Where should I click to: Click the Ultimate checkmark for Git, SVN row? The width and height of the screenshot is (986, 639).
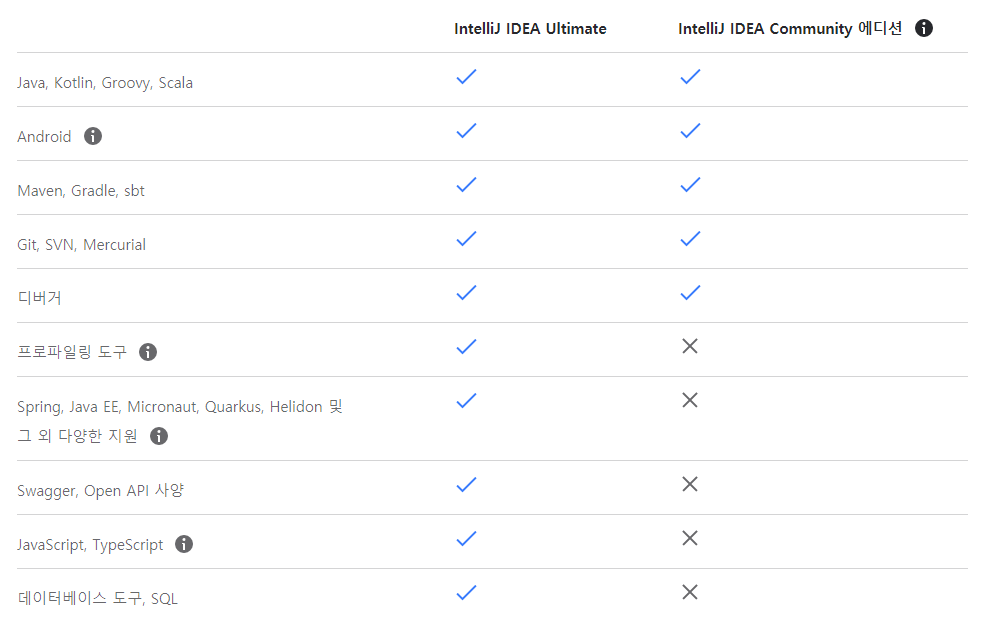tap(466, 239)
